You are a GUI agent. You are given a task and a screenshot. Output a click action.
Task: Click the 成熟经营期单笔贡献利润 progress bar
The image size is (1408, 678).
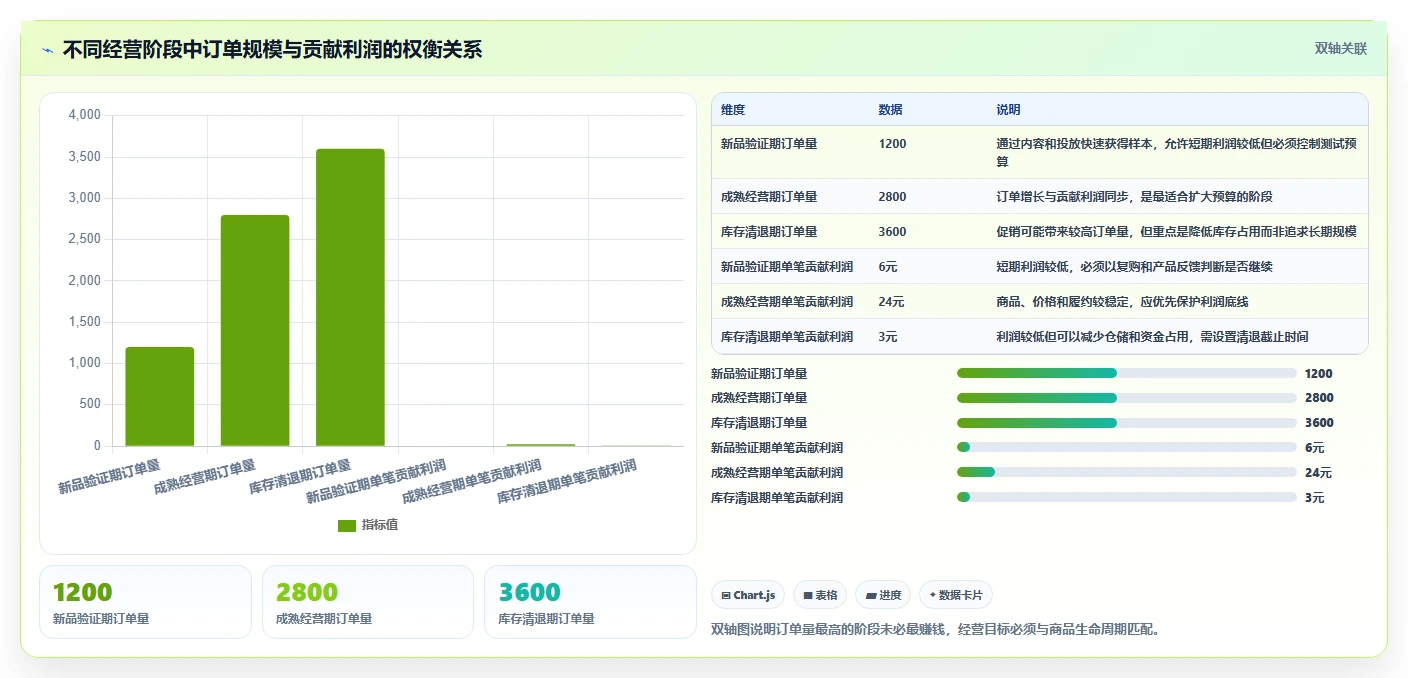point(1127,472)
